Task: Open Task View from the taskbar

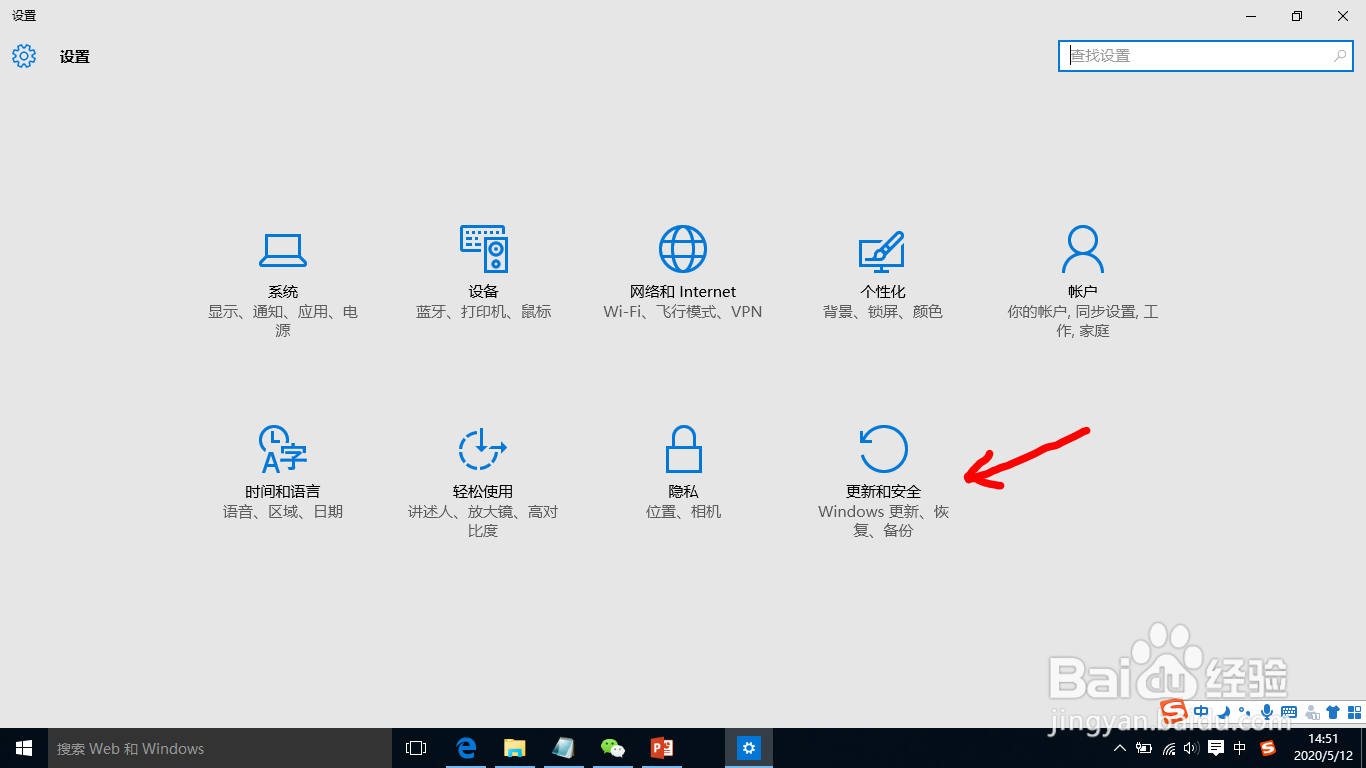Action: pos(415,747)
